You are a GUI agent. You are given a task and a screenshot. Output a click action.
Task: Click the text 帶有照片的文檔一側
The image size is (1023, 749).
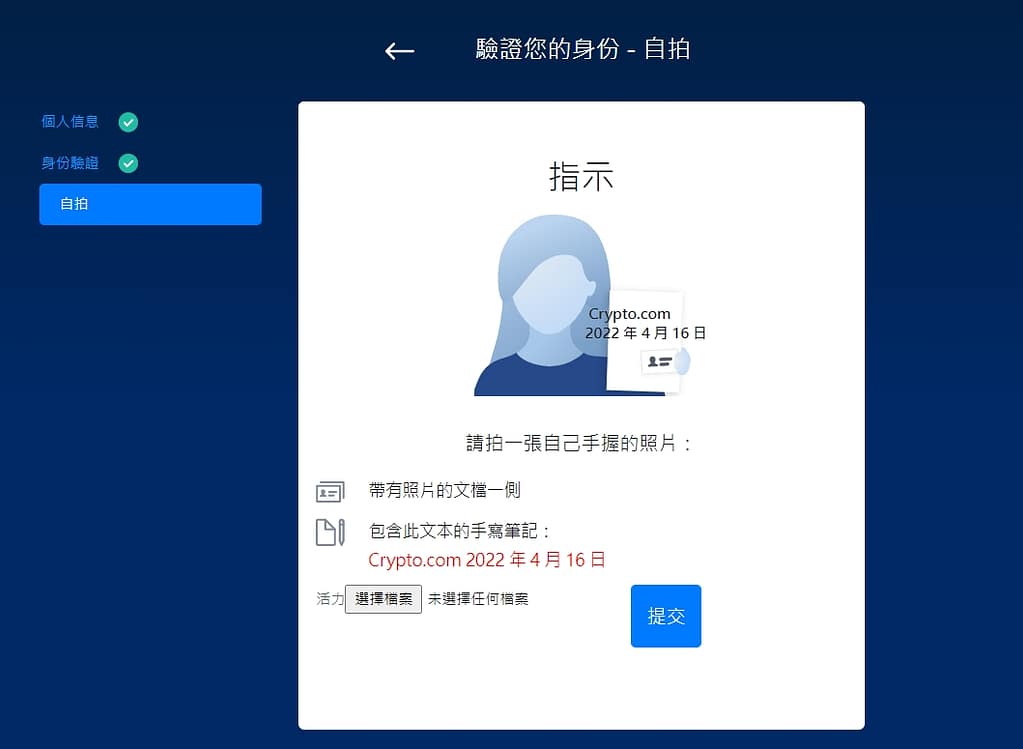444,490
